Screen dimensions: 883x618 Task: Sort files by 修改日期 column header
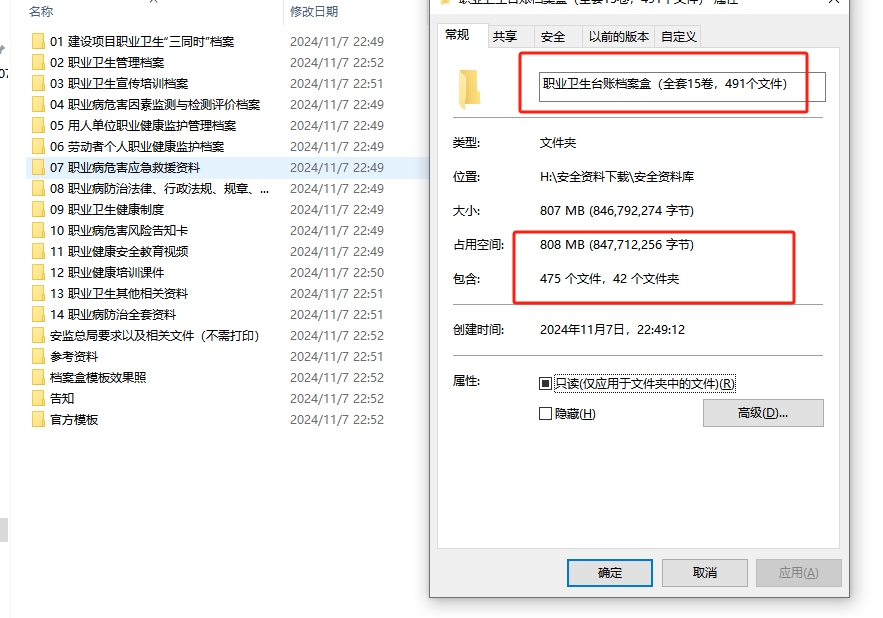[x=314, y=11]
